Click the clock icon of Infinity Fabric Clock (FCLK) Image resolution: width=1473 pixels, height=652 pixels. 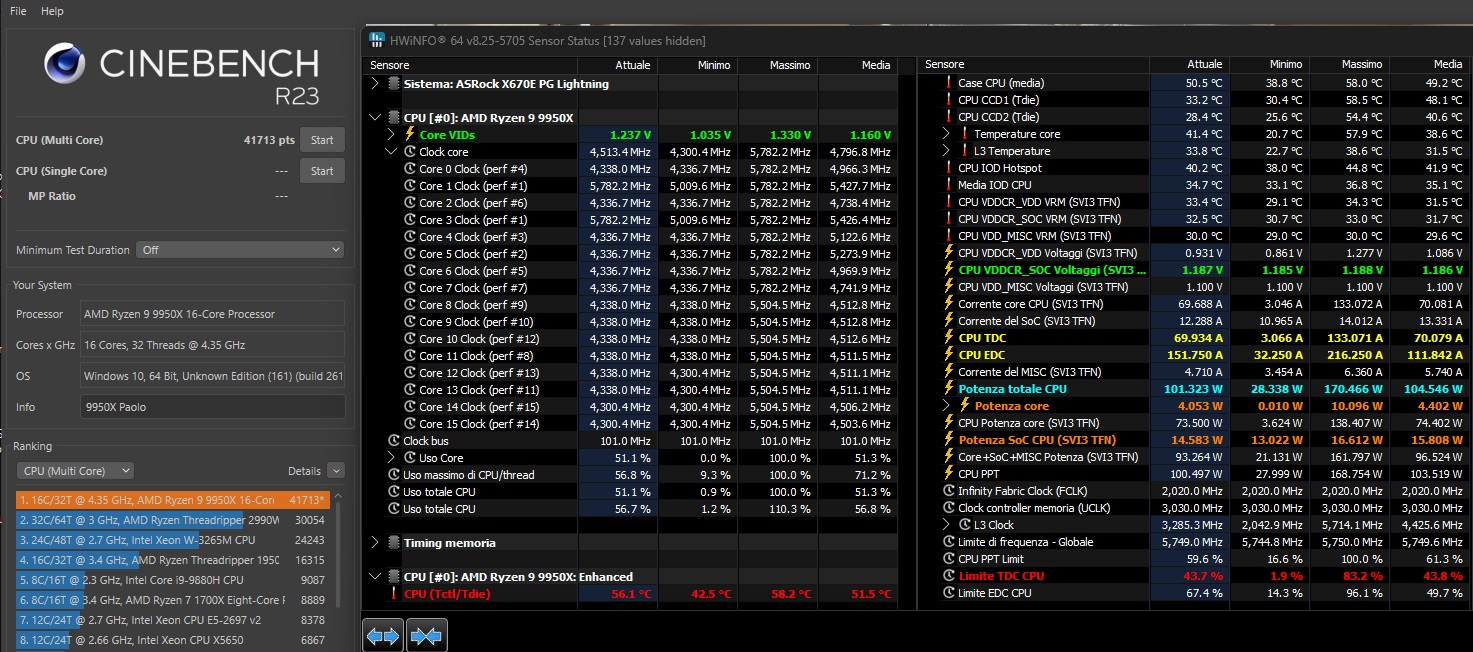click(x=949, y=491)
